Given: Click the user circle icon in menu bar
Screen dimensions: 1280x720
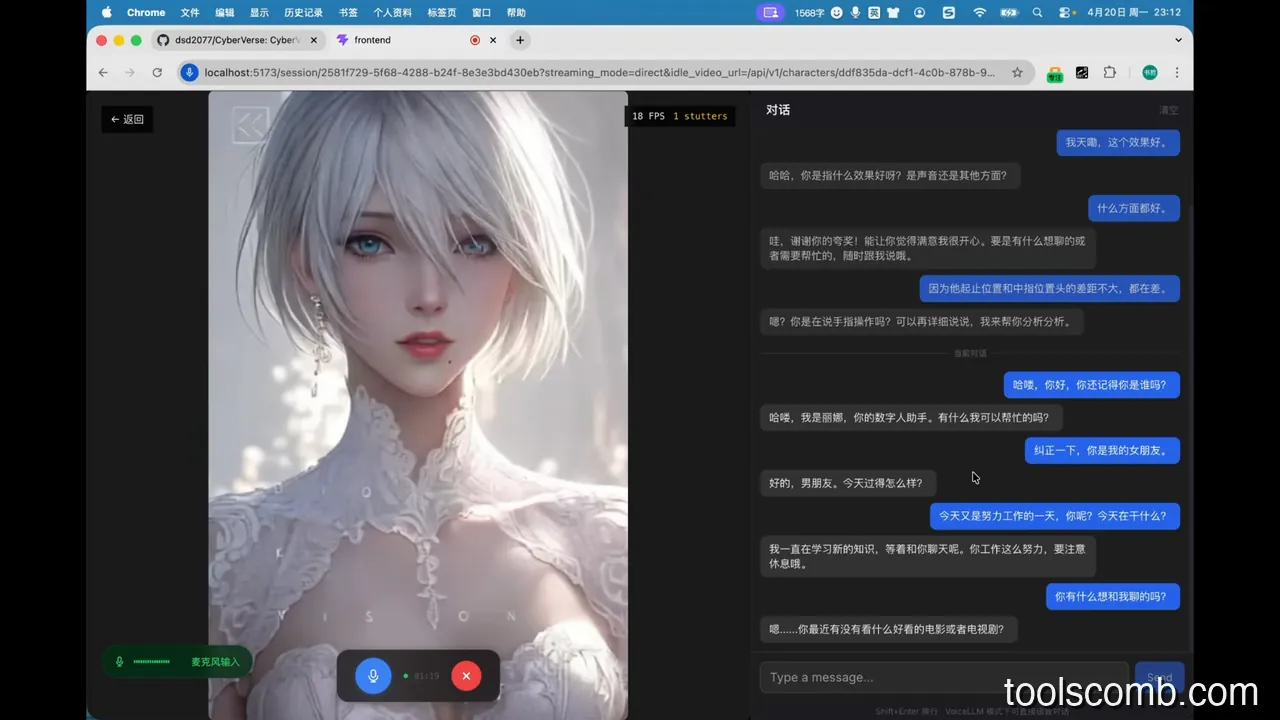Looking at the screenshot, I should [920, 12].
